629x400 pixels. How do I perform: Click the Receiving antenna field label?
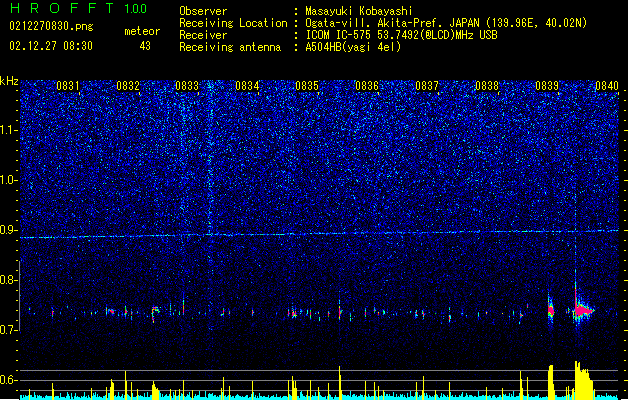(x=230, y=47)
